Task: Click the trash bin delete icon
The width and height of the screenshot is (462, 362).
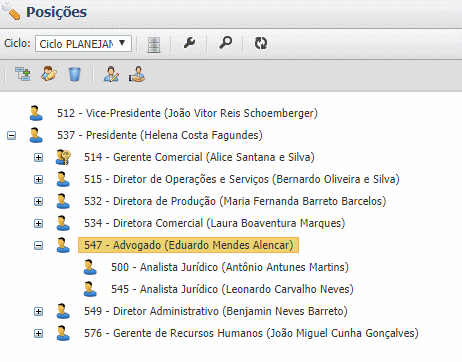Action: click(75, 74)
